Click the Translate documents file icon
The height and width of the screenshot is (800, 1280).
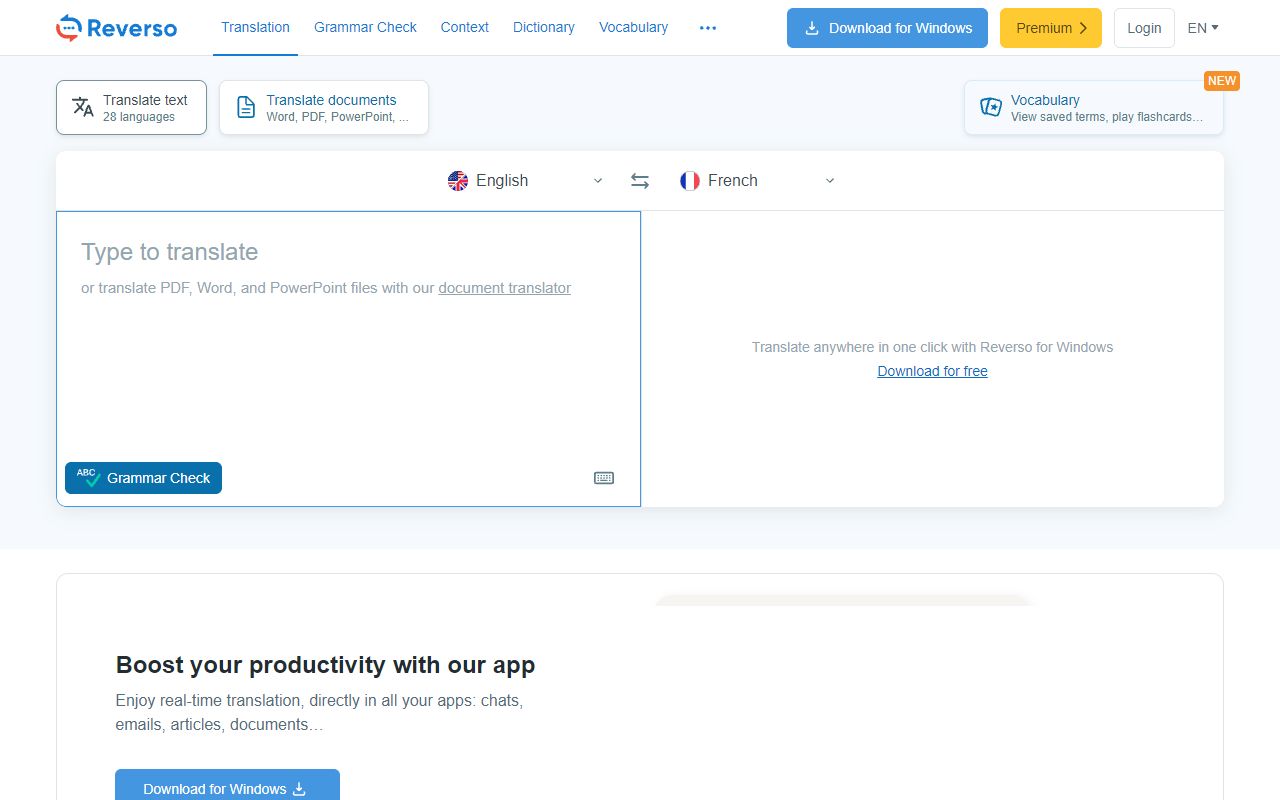point(245,107)
